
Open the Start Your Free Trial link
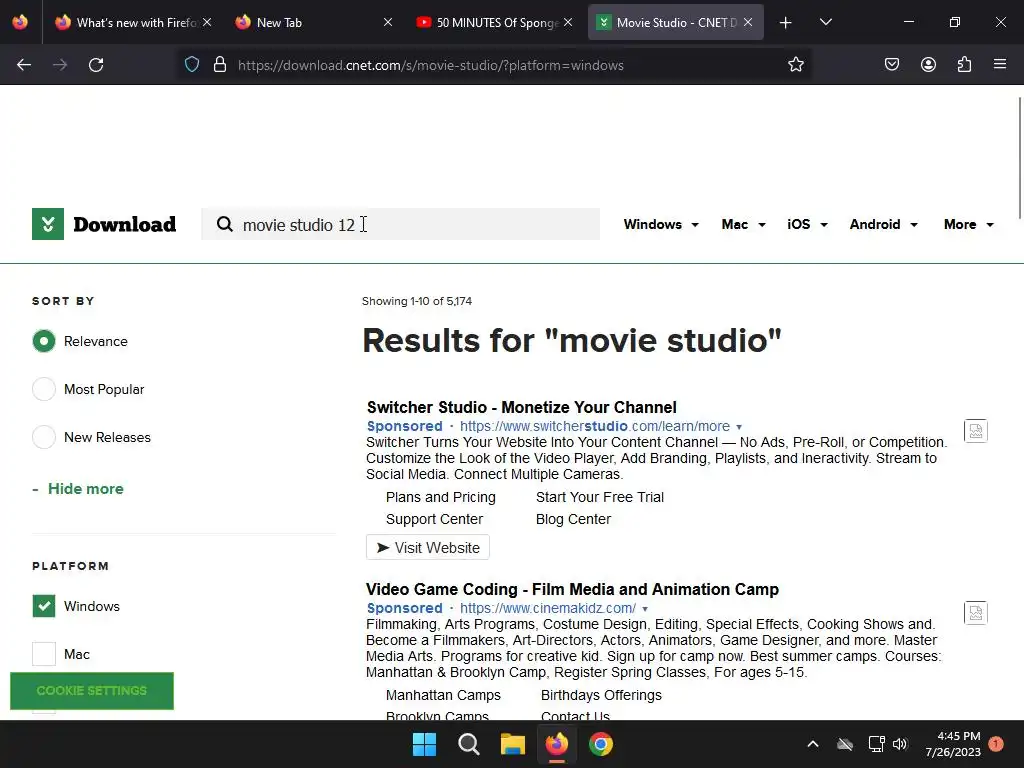click(x=600, y=497)
